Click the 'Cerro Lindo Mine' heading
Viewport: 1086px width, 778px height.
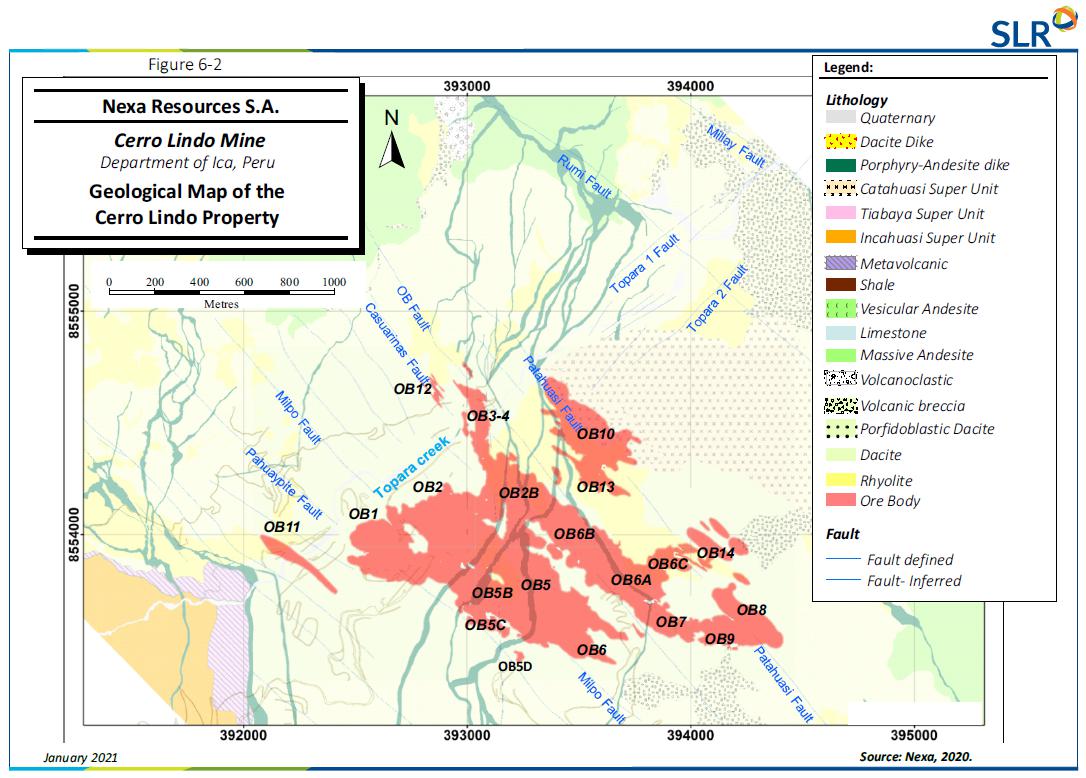click(189, 140)
